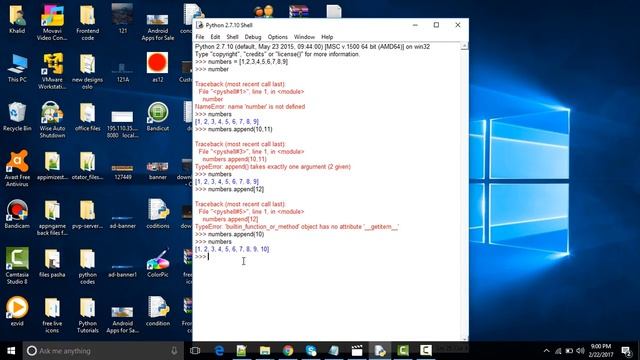640x360 pixels.
Task: Select the free live icons folder
Action: pyautogui.click(x=52, y=314)
